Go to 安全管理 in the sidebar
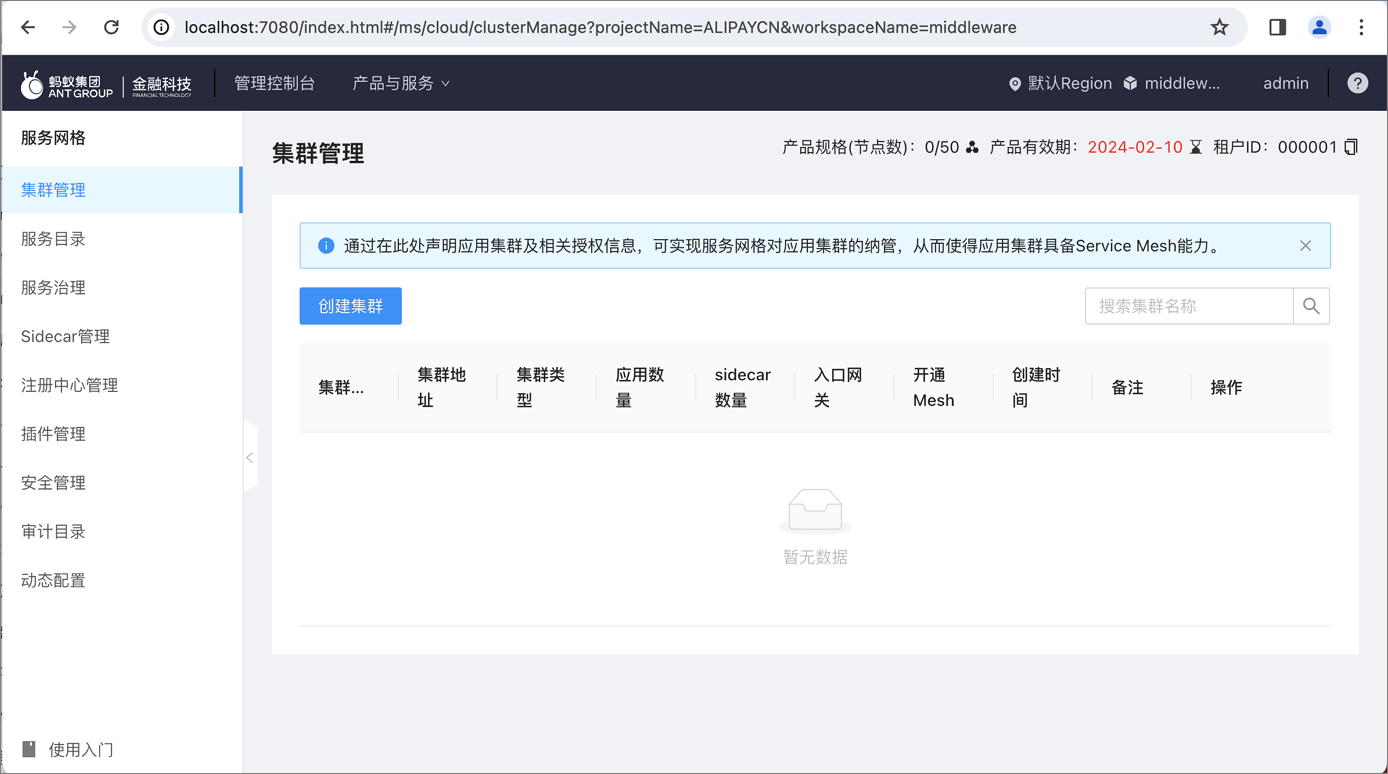1388x774 pixels. click(121, 483)
